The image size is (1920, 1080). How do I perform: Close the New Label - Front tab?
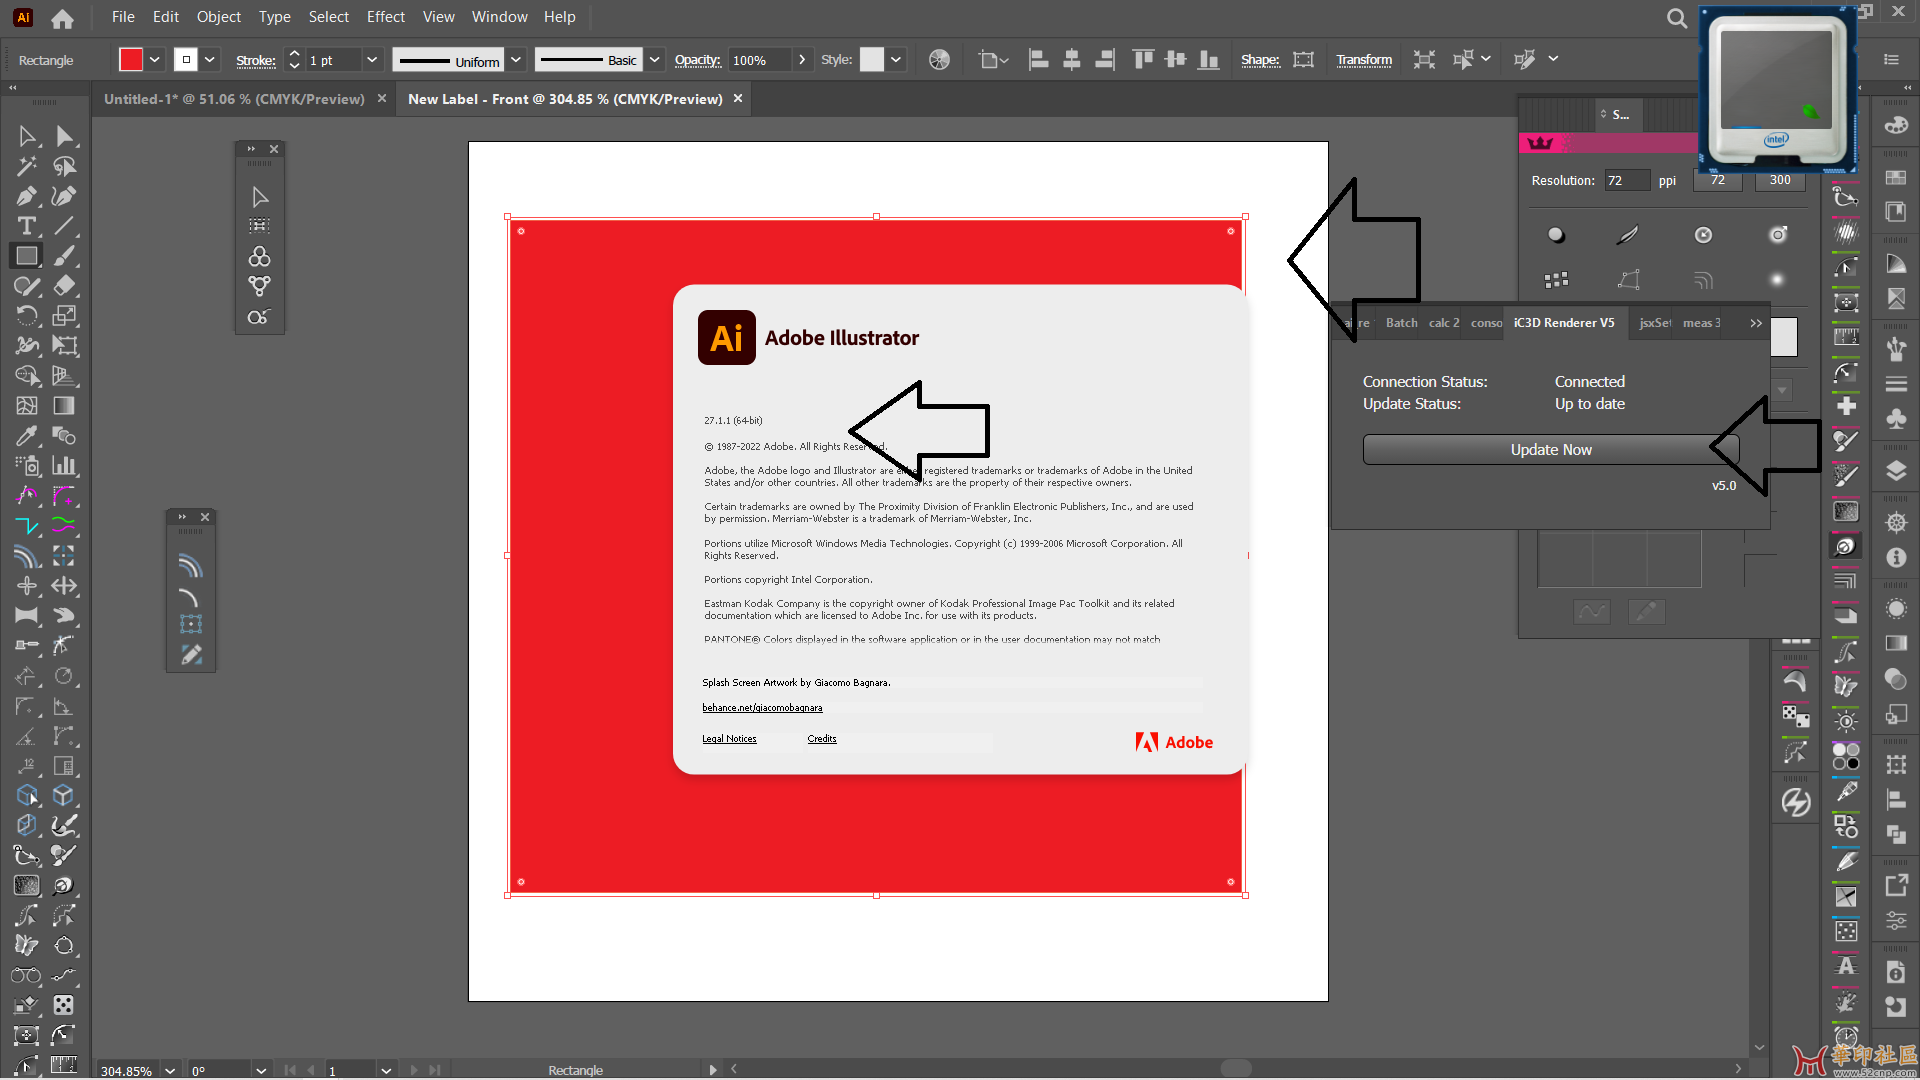738,99
